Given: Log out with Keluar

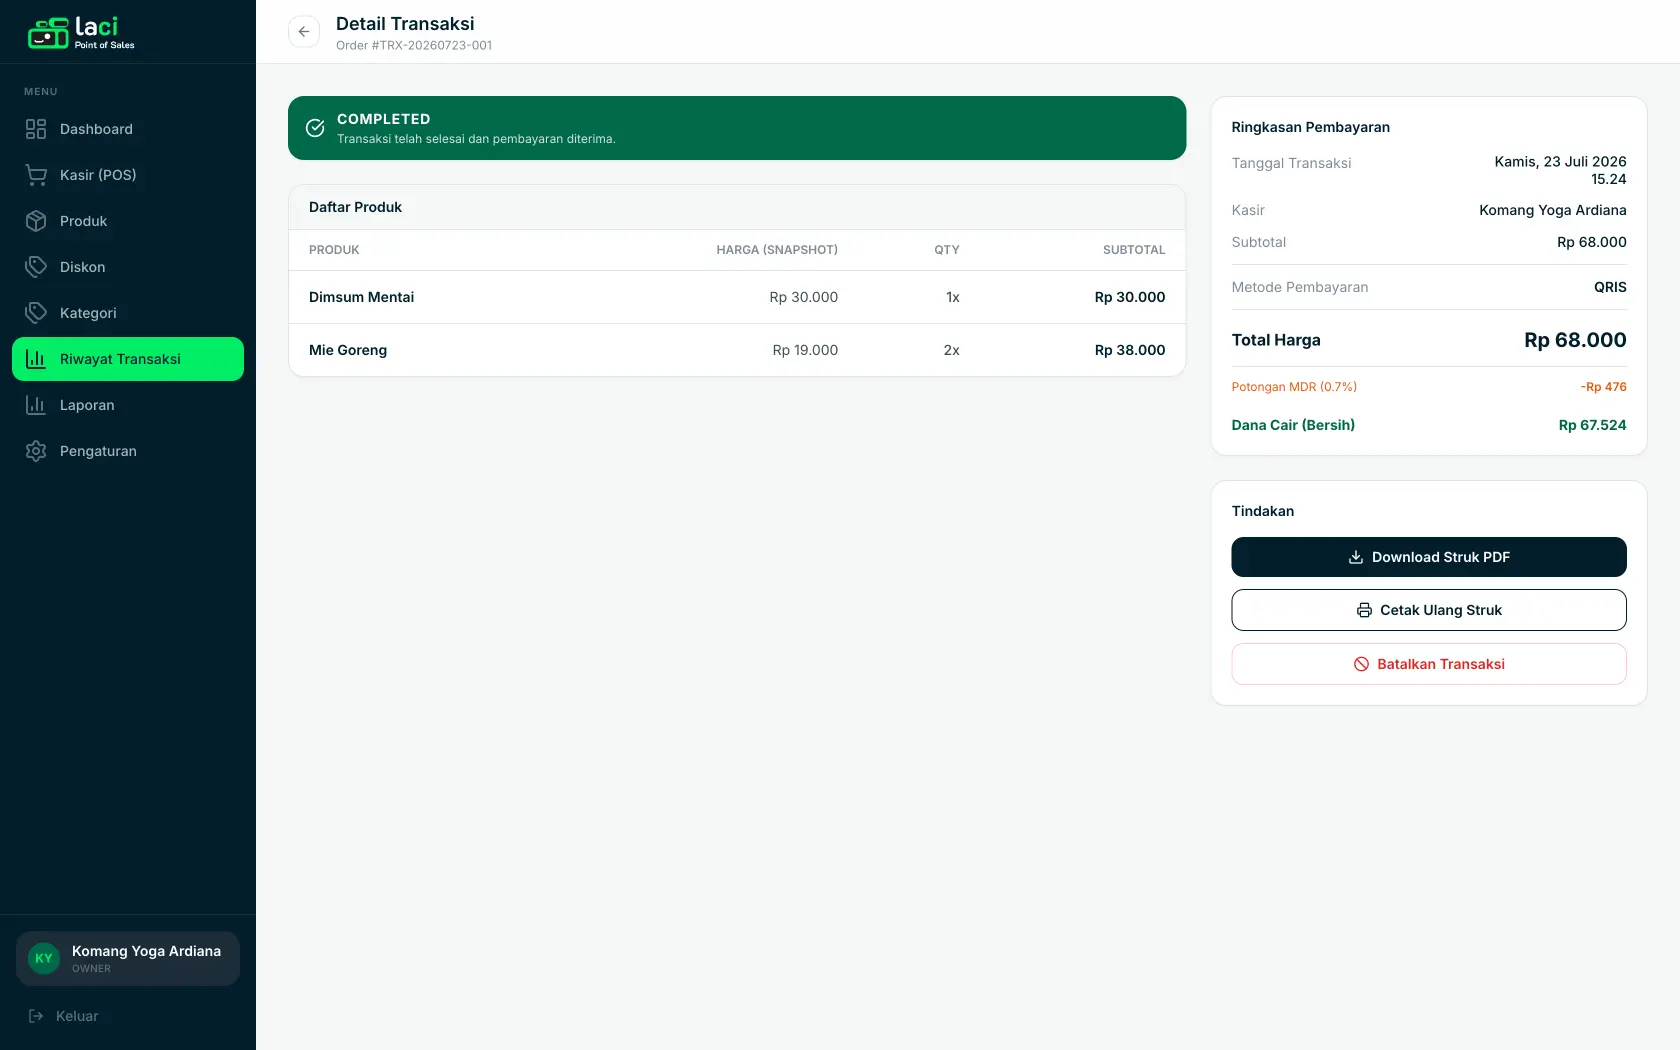Looking at the screenshot, I should point(128,1016).
